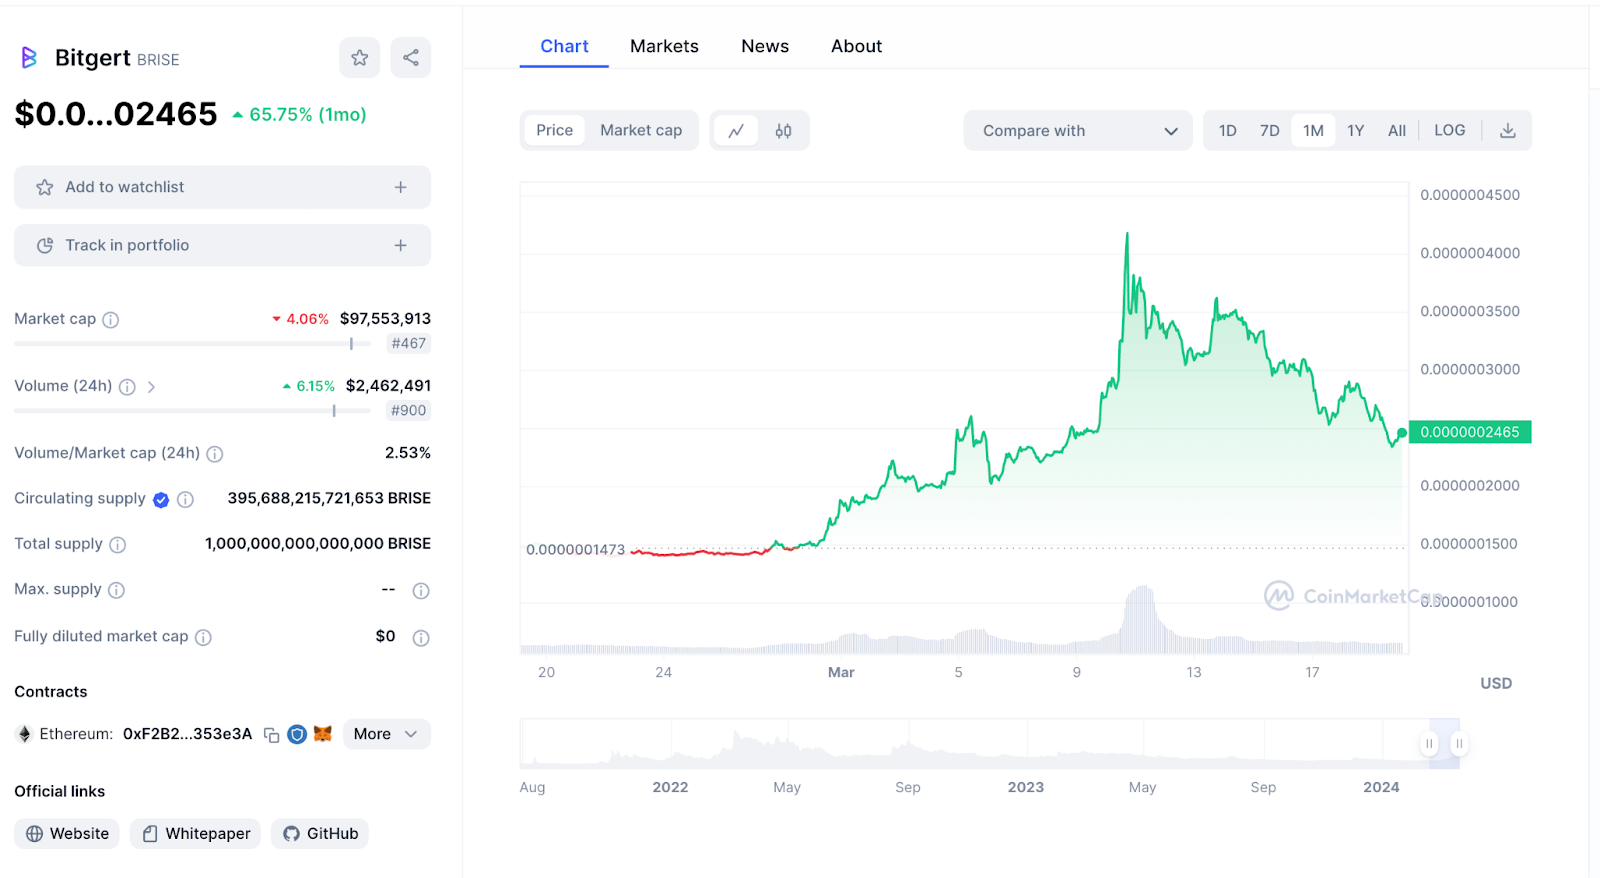Open the GitHub link
Screen dimensions: 1600x878
pyautogui.click(x=320, y=834)
